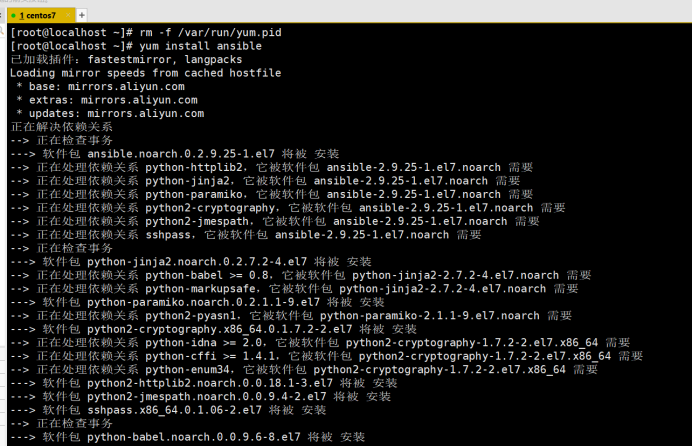This screenshot has height=446, width=692.
Task: Click the 'python-jinja2.noarch.0.2.7.2-4.el7' package line
Action: tap(191, 262)
